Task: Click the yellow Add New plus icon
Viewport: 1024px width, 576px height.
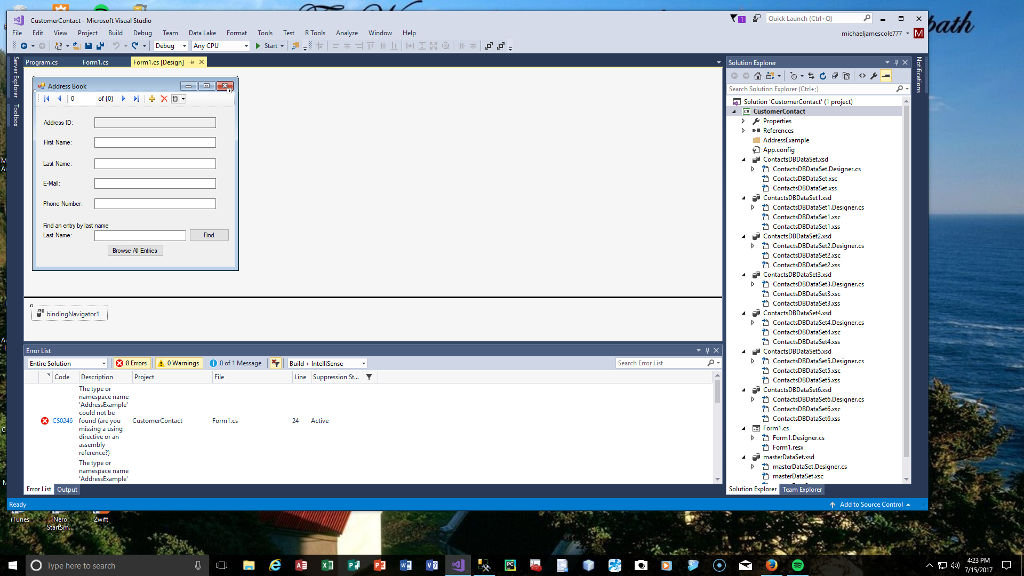Action: 152,99
